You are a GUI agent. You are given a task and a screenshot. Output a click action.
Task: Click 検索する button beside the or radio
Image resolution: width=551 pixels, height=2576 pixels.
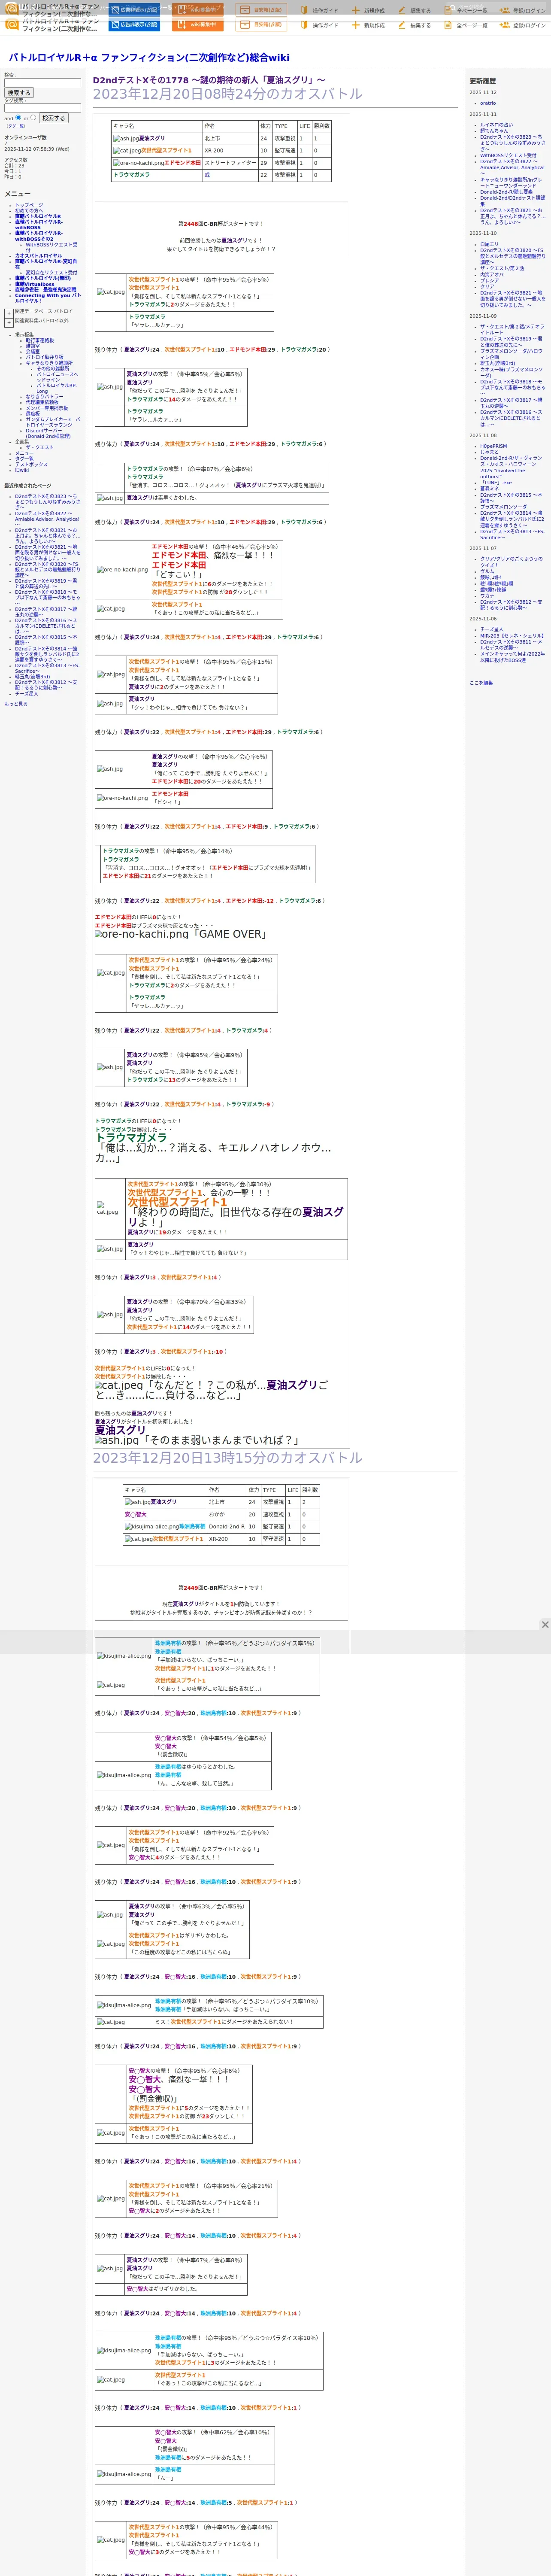coord(53,118)
